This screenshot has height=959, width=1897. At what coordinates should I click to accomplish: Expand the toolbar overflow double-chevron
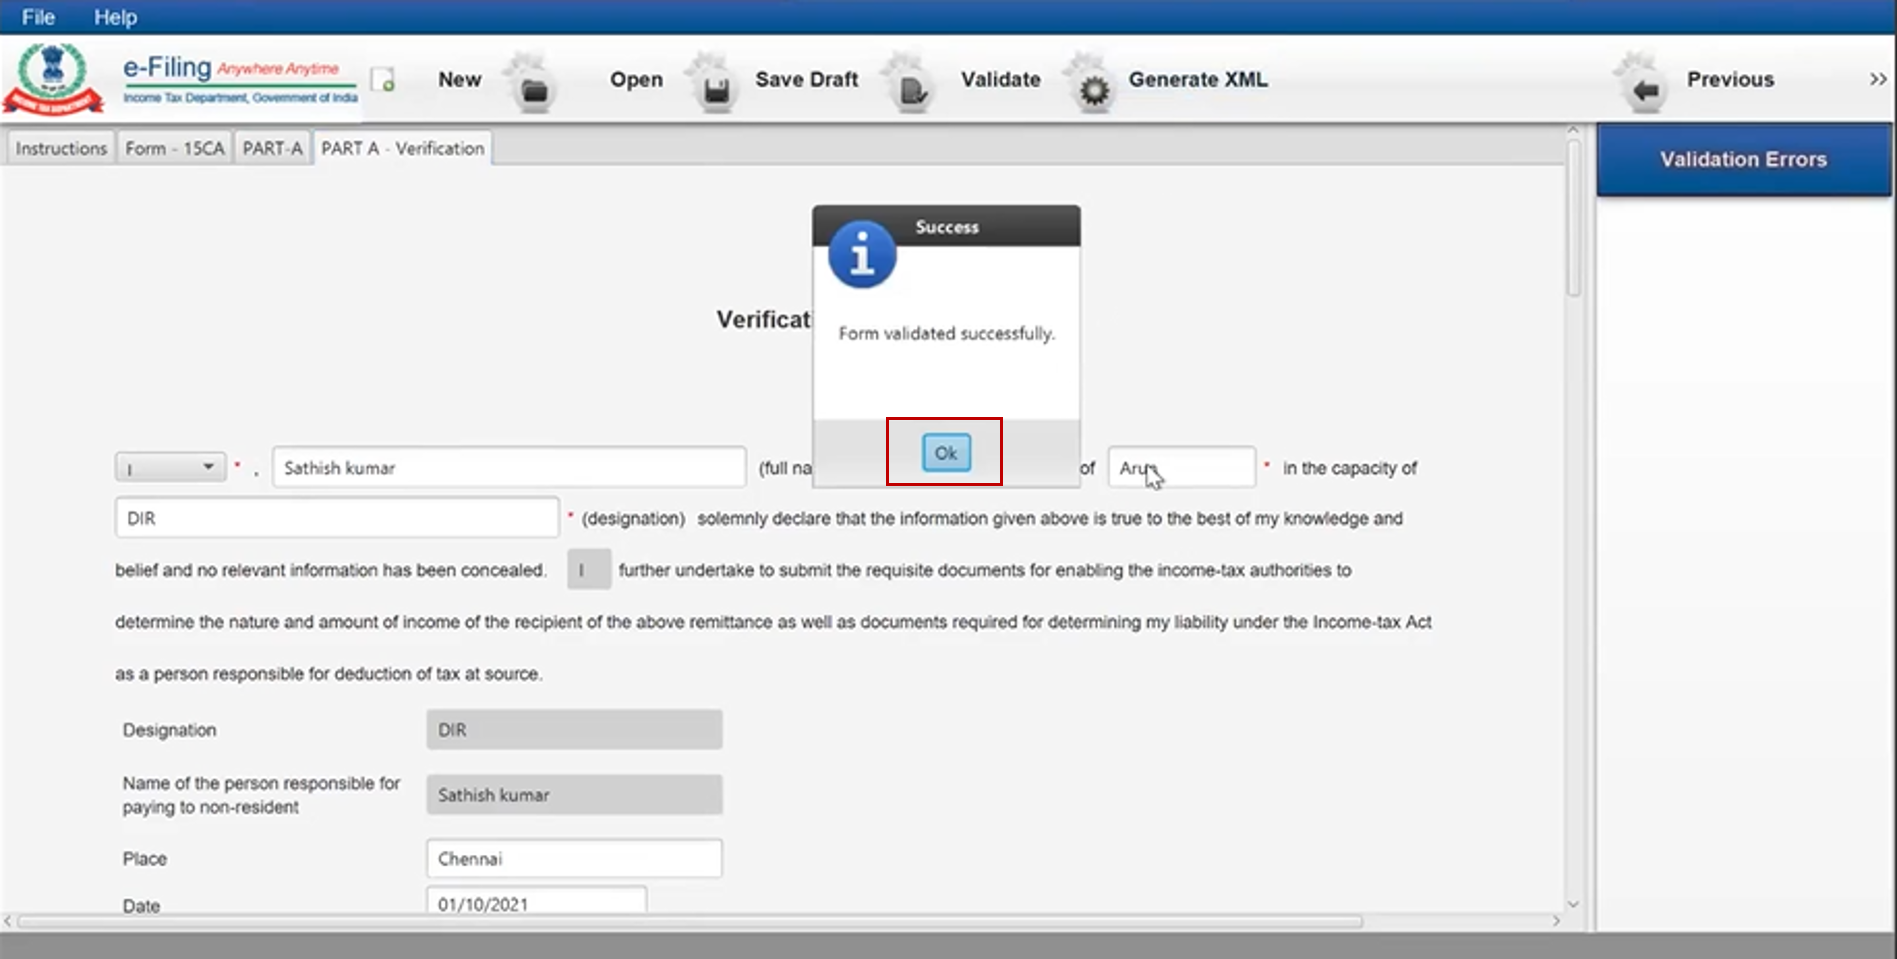coord(1877,79)
